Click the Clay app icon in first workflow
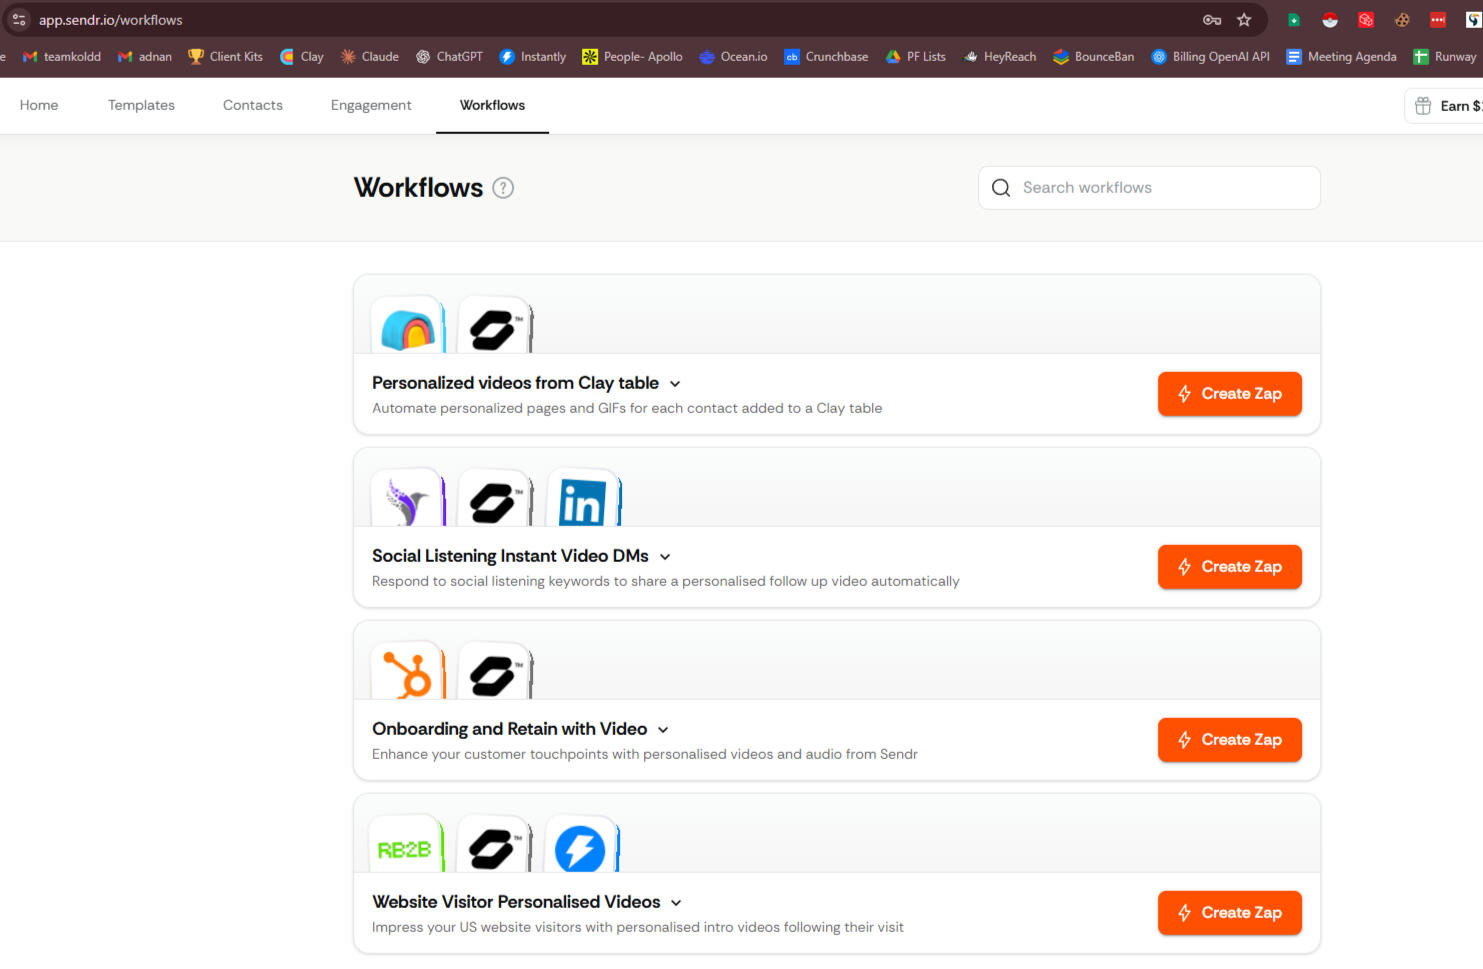 pyautogui.click(x=408, y=327)
